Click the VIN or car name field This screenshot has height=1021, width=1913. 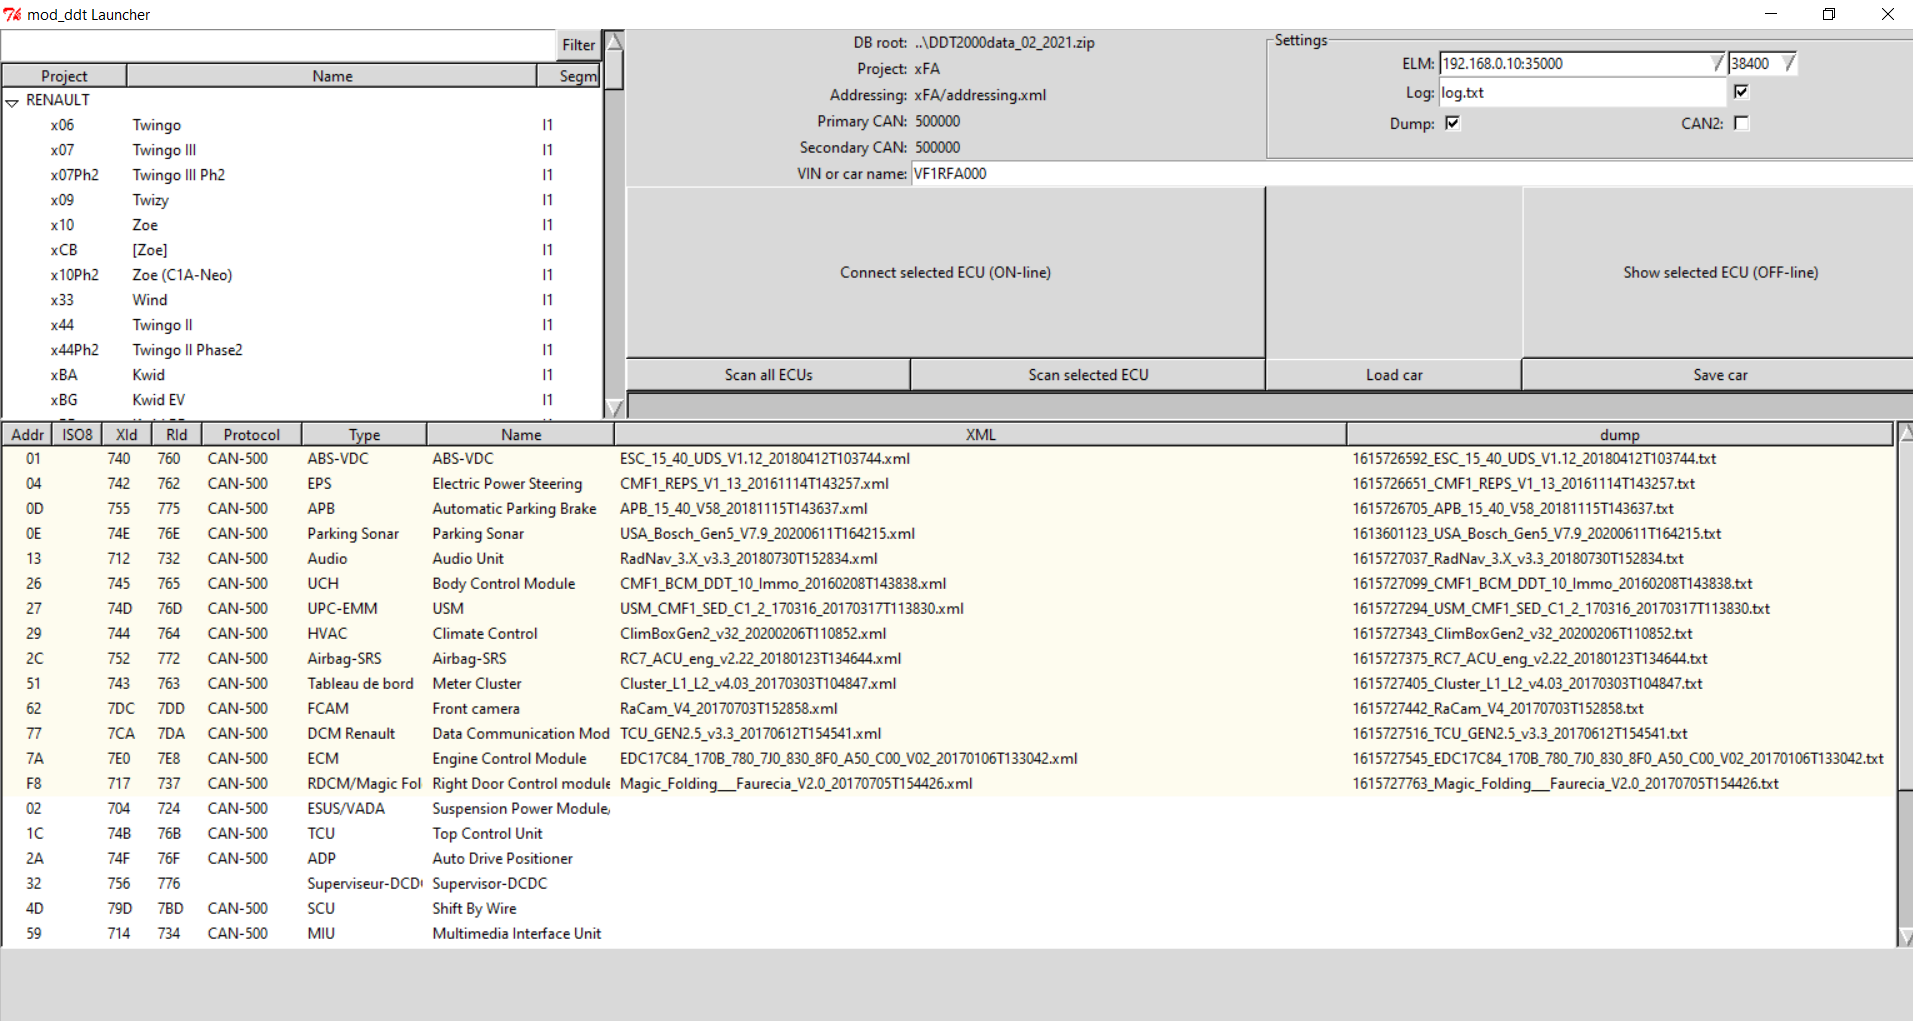1411,173
